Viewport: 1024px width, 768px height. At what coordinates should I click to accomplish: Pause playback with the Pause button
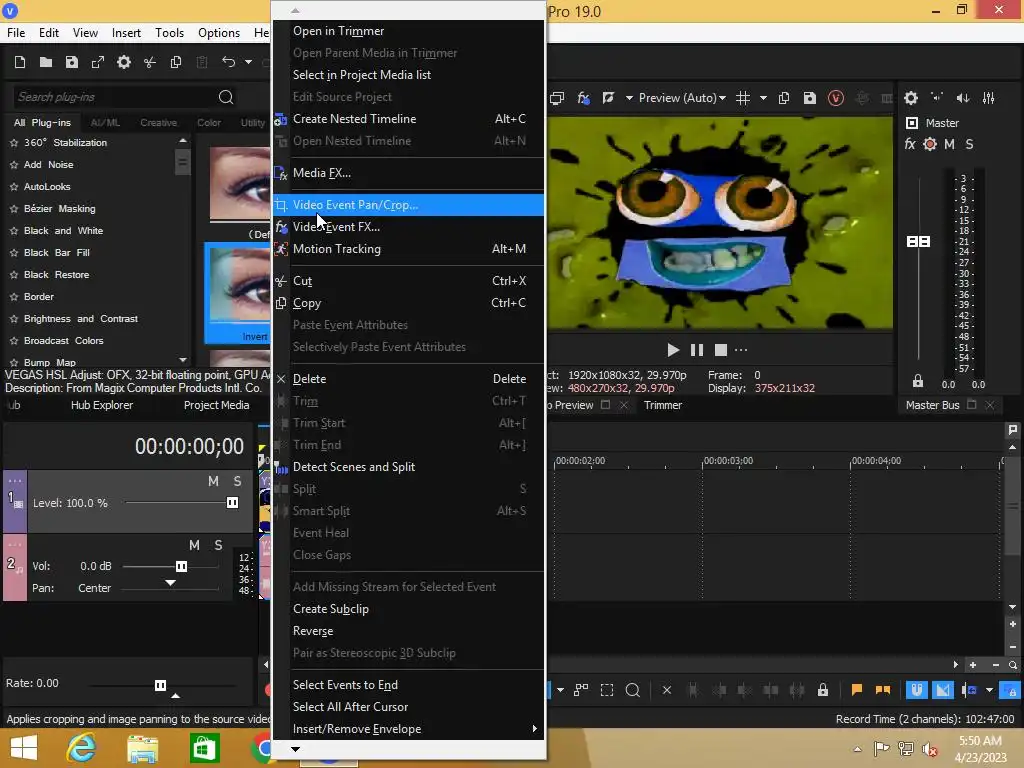pos(697,350)
